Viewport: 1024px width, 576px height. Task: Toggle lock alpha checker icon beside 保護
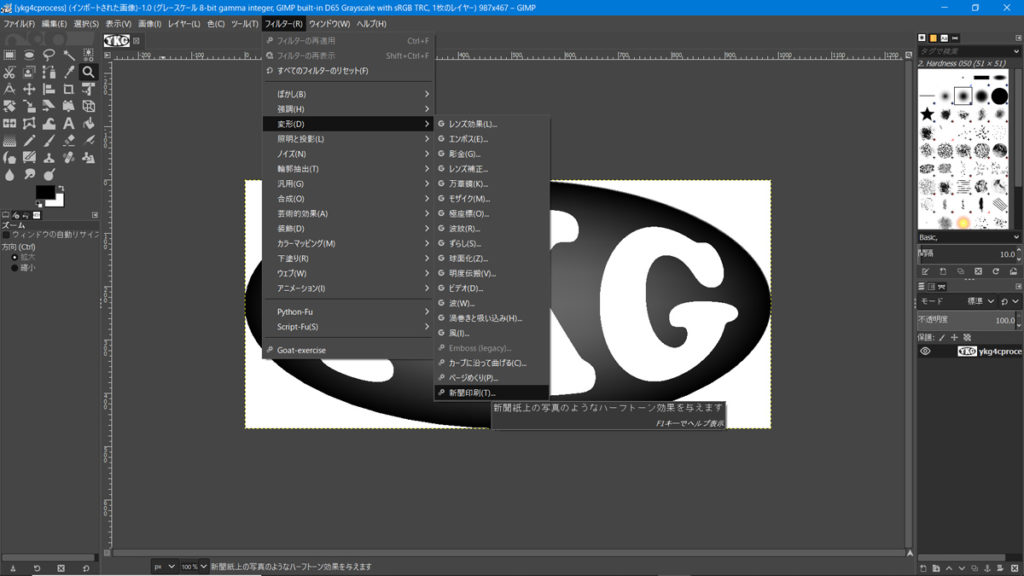click(967, 338)
